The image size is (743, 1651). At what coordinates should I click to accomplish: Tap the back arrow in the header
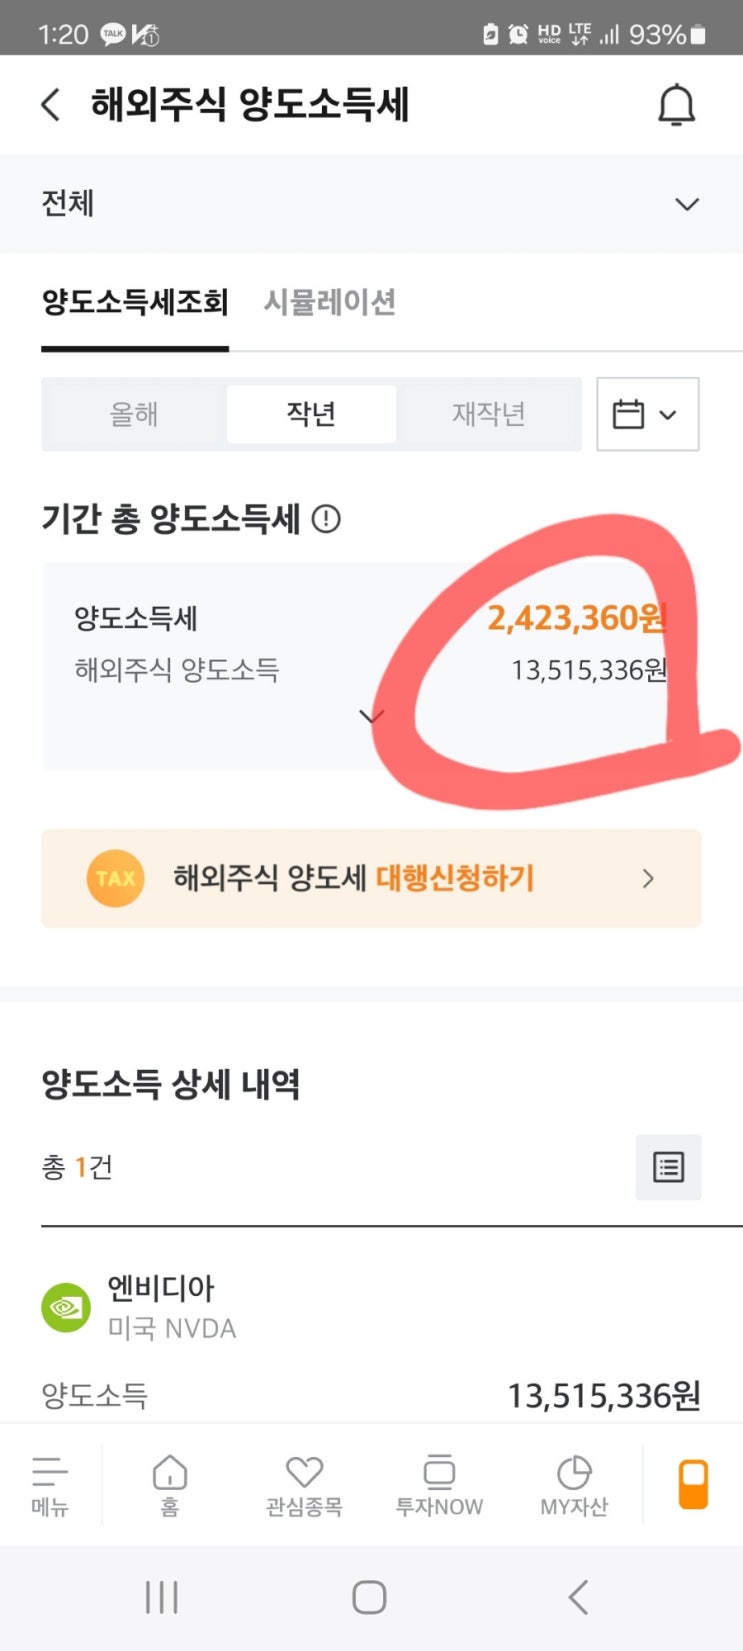pyautogui.click(x=51, y=105)
